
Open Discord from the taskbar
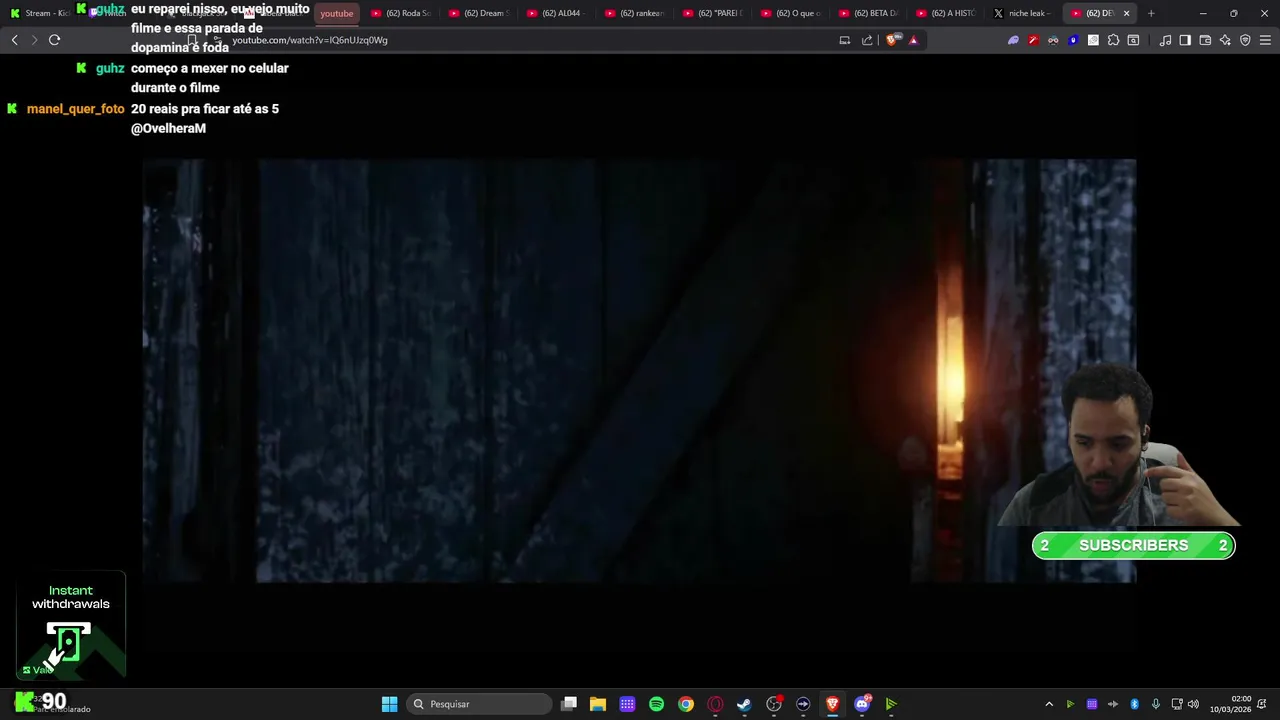[x=862, y=704]
